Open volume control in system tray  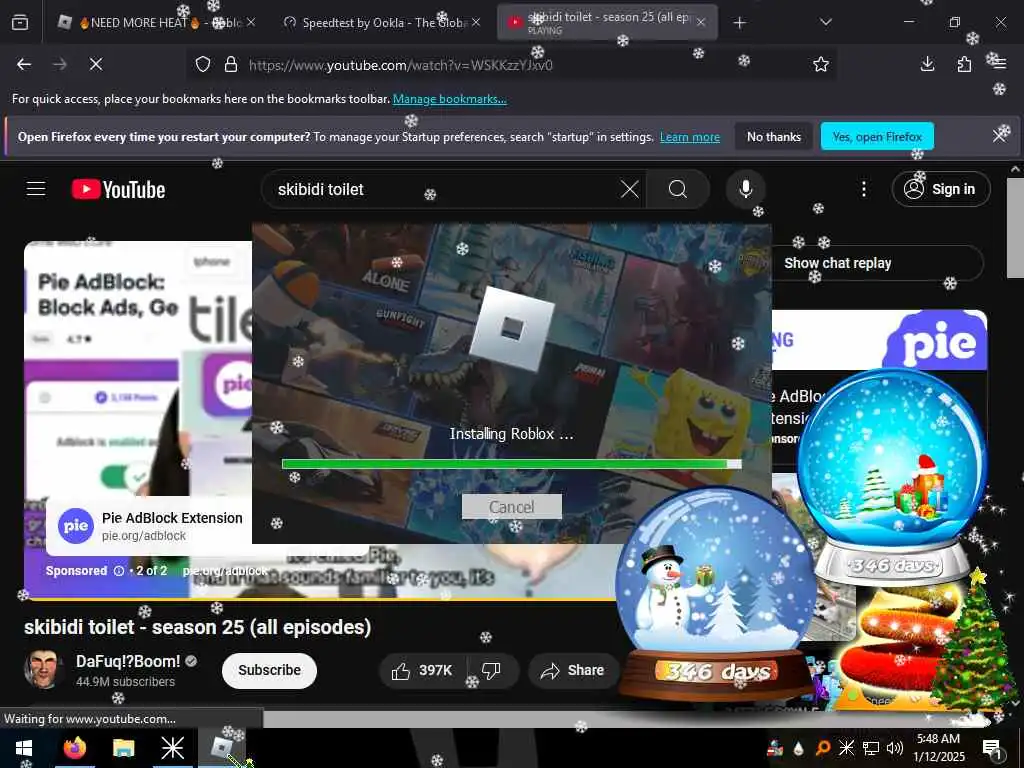(894, 748)
